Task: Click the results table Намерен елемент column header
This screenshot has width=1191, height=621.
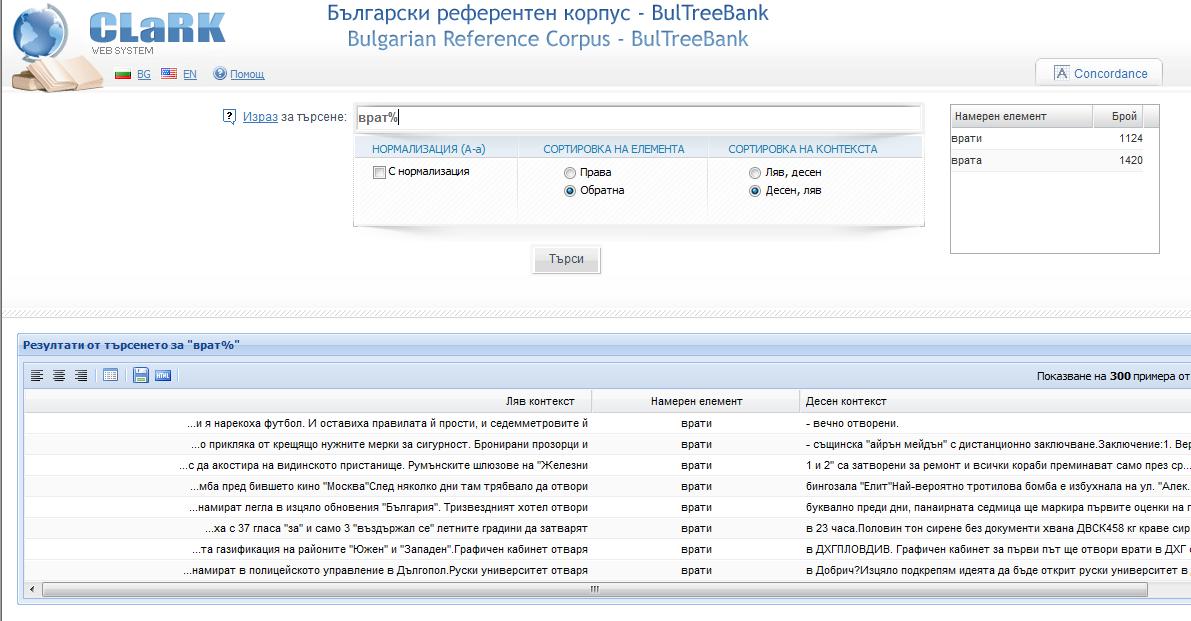Action: tap(697, 401)
